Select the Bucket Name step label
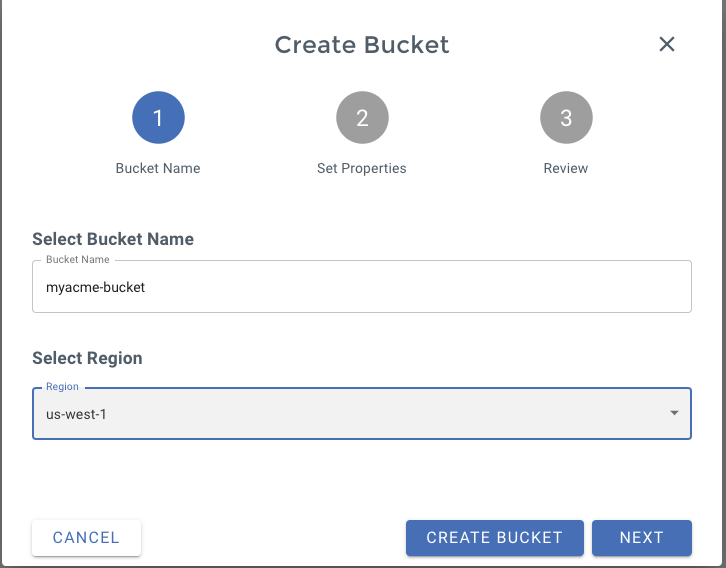The image size is (726, 568). pos(158,168)
